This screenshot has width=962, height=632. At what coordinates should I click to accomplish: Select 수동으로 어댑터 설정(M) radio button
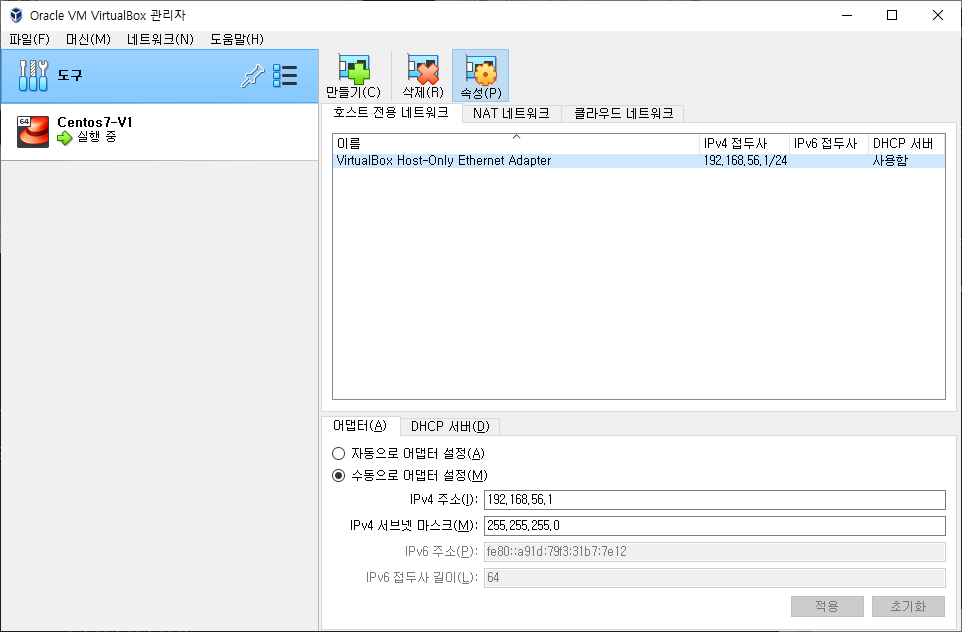[339, 476]
